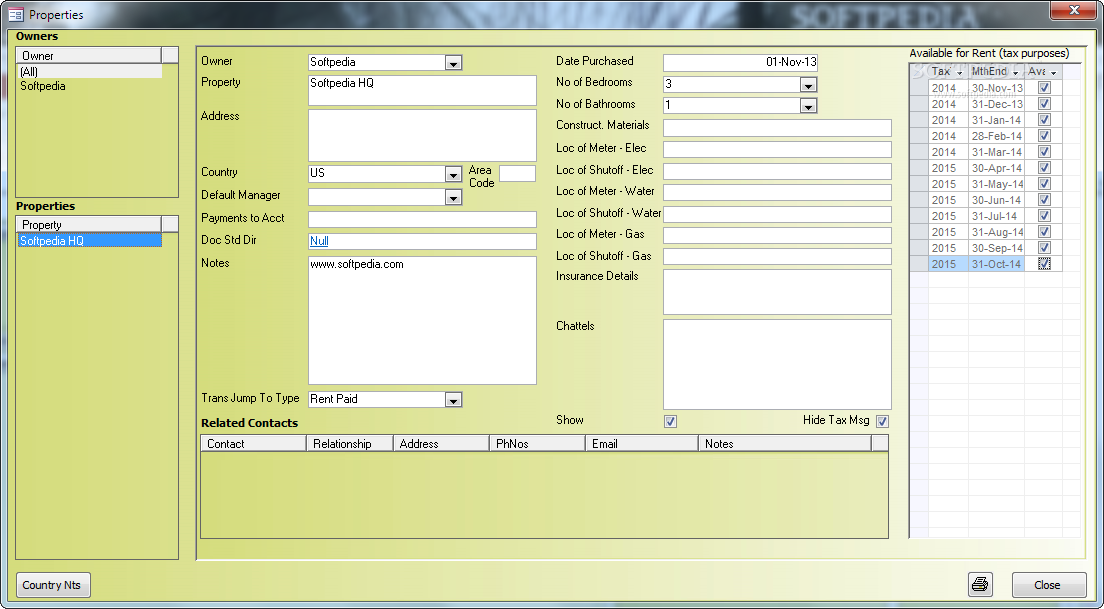The height and width of the screenshot is (609, 1104).
Task: Toggle availability checkbox for 31-May-14
Action: coord(1044,184)
